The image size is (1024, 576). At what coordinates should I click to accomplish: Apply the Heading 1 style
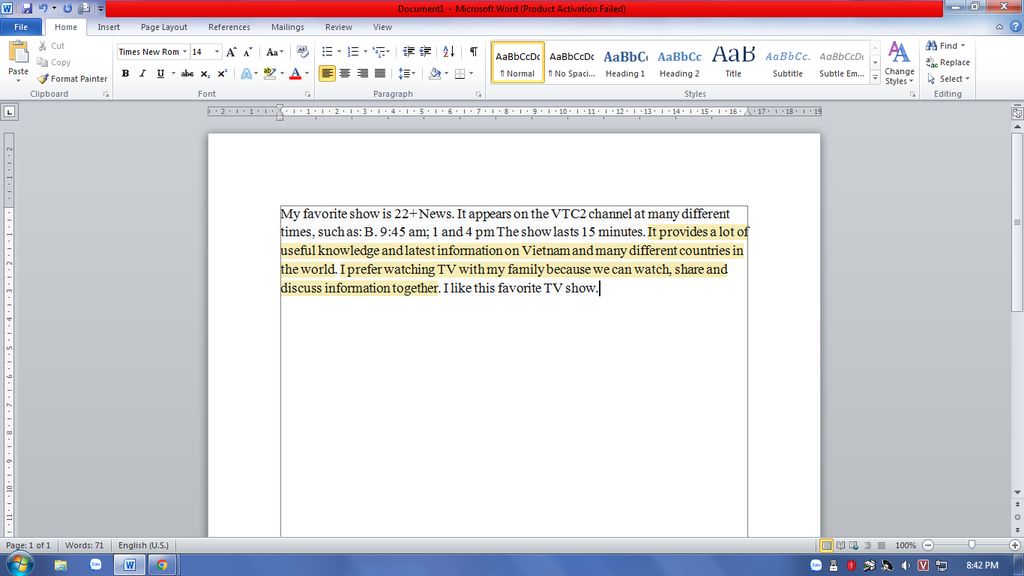pos(625,63)
